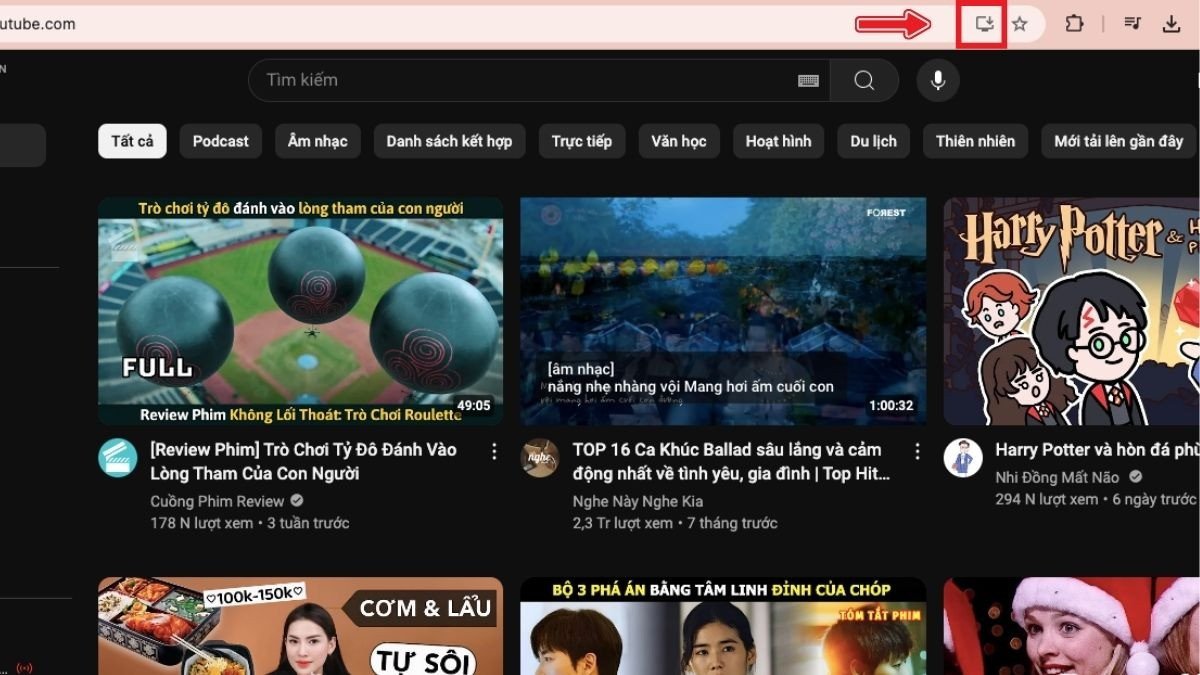Open the media playlist icon in the toolbar
1200x675 pixels.
[1131, 23]
